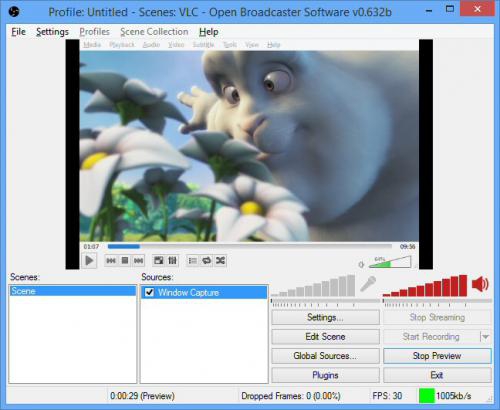Screen dimensions: 500x410
Task: Open VLC Playback menu in preview
Action: click(122, 45)
